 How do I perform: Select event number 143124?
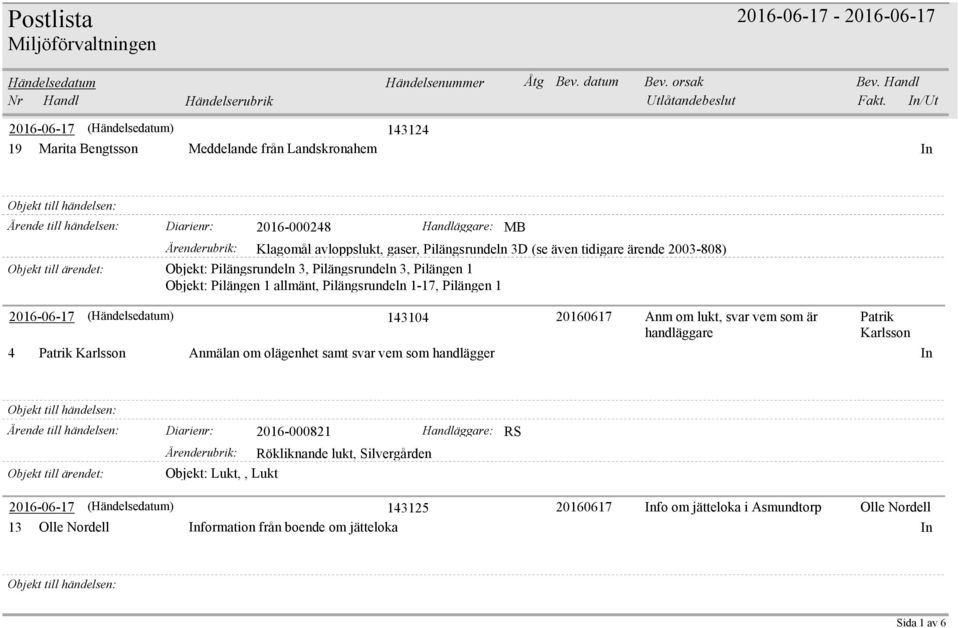(408, 130)
